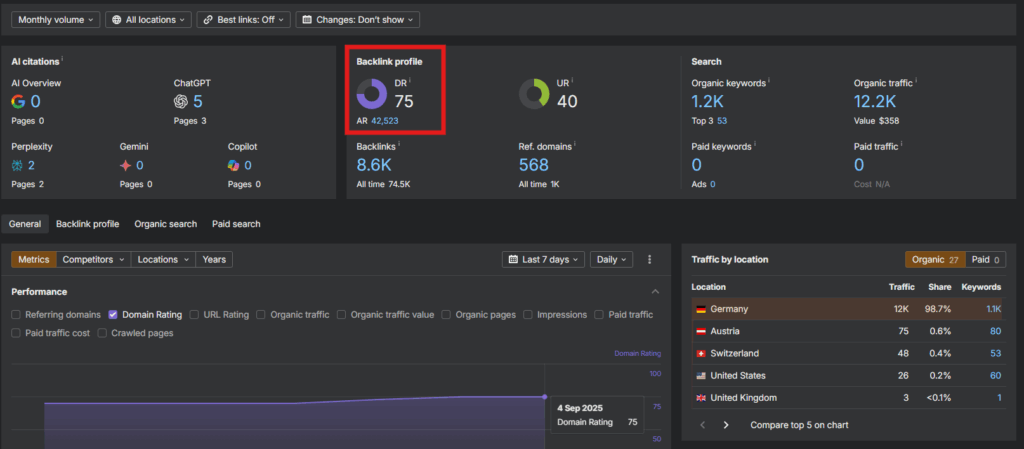The height and width of the screenshot is (449, 1024).
Task: Click the 4 Sep 2025 chart point
Action: 545,397
